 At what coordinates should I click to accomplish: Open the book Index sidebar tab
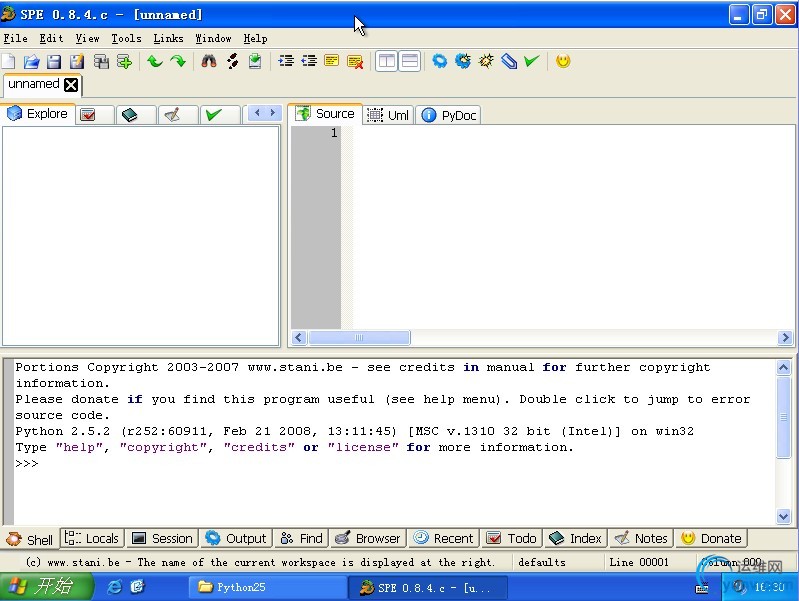point(136,115)
